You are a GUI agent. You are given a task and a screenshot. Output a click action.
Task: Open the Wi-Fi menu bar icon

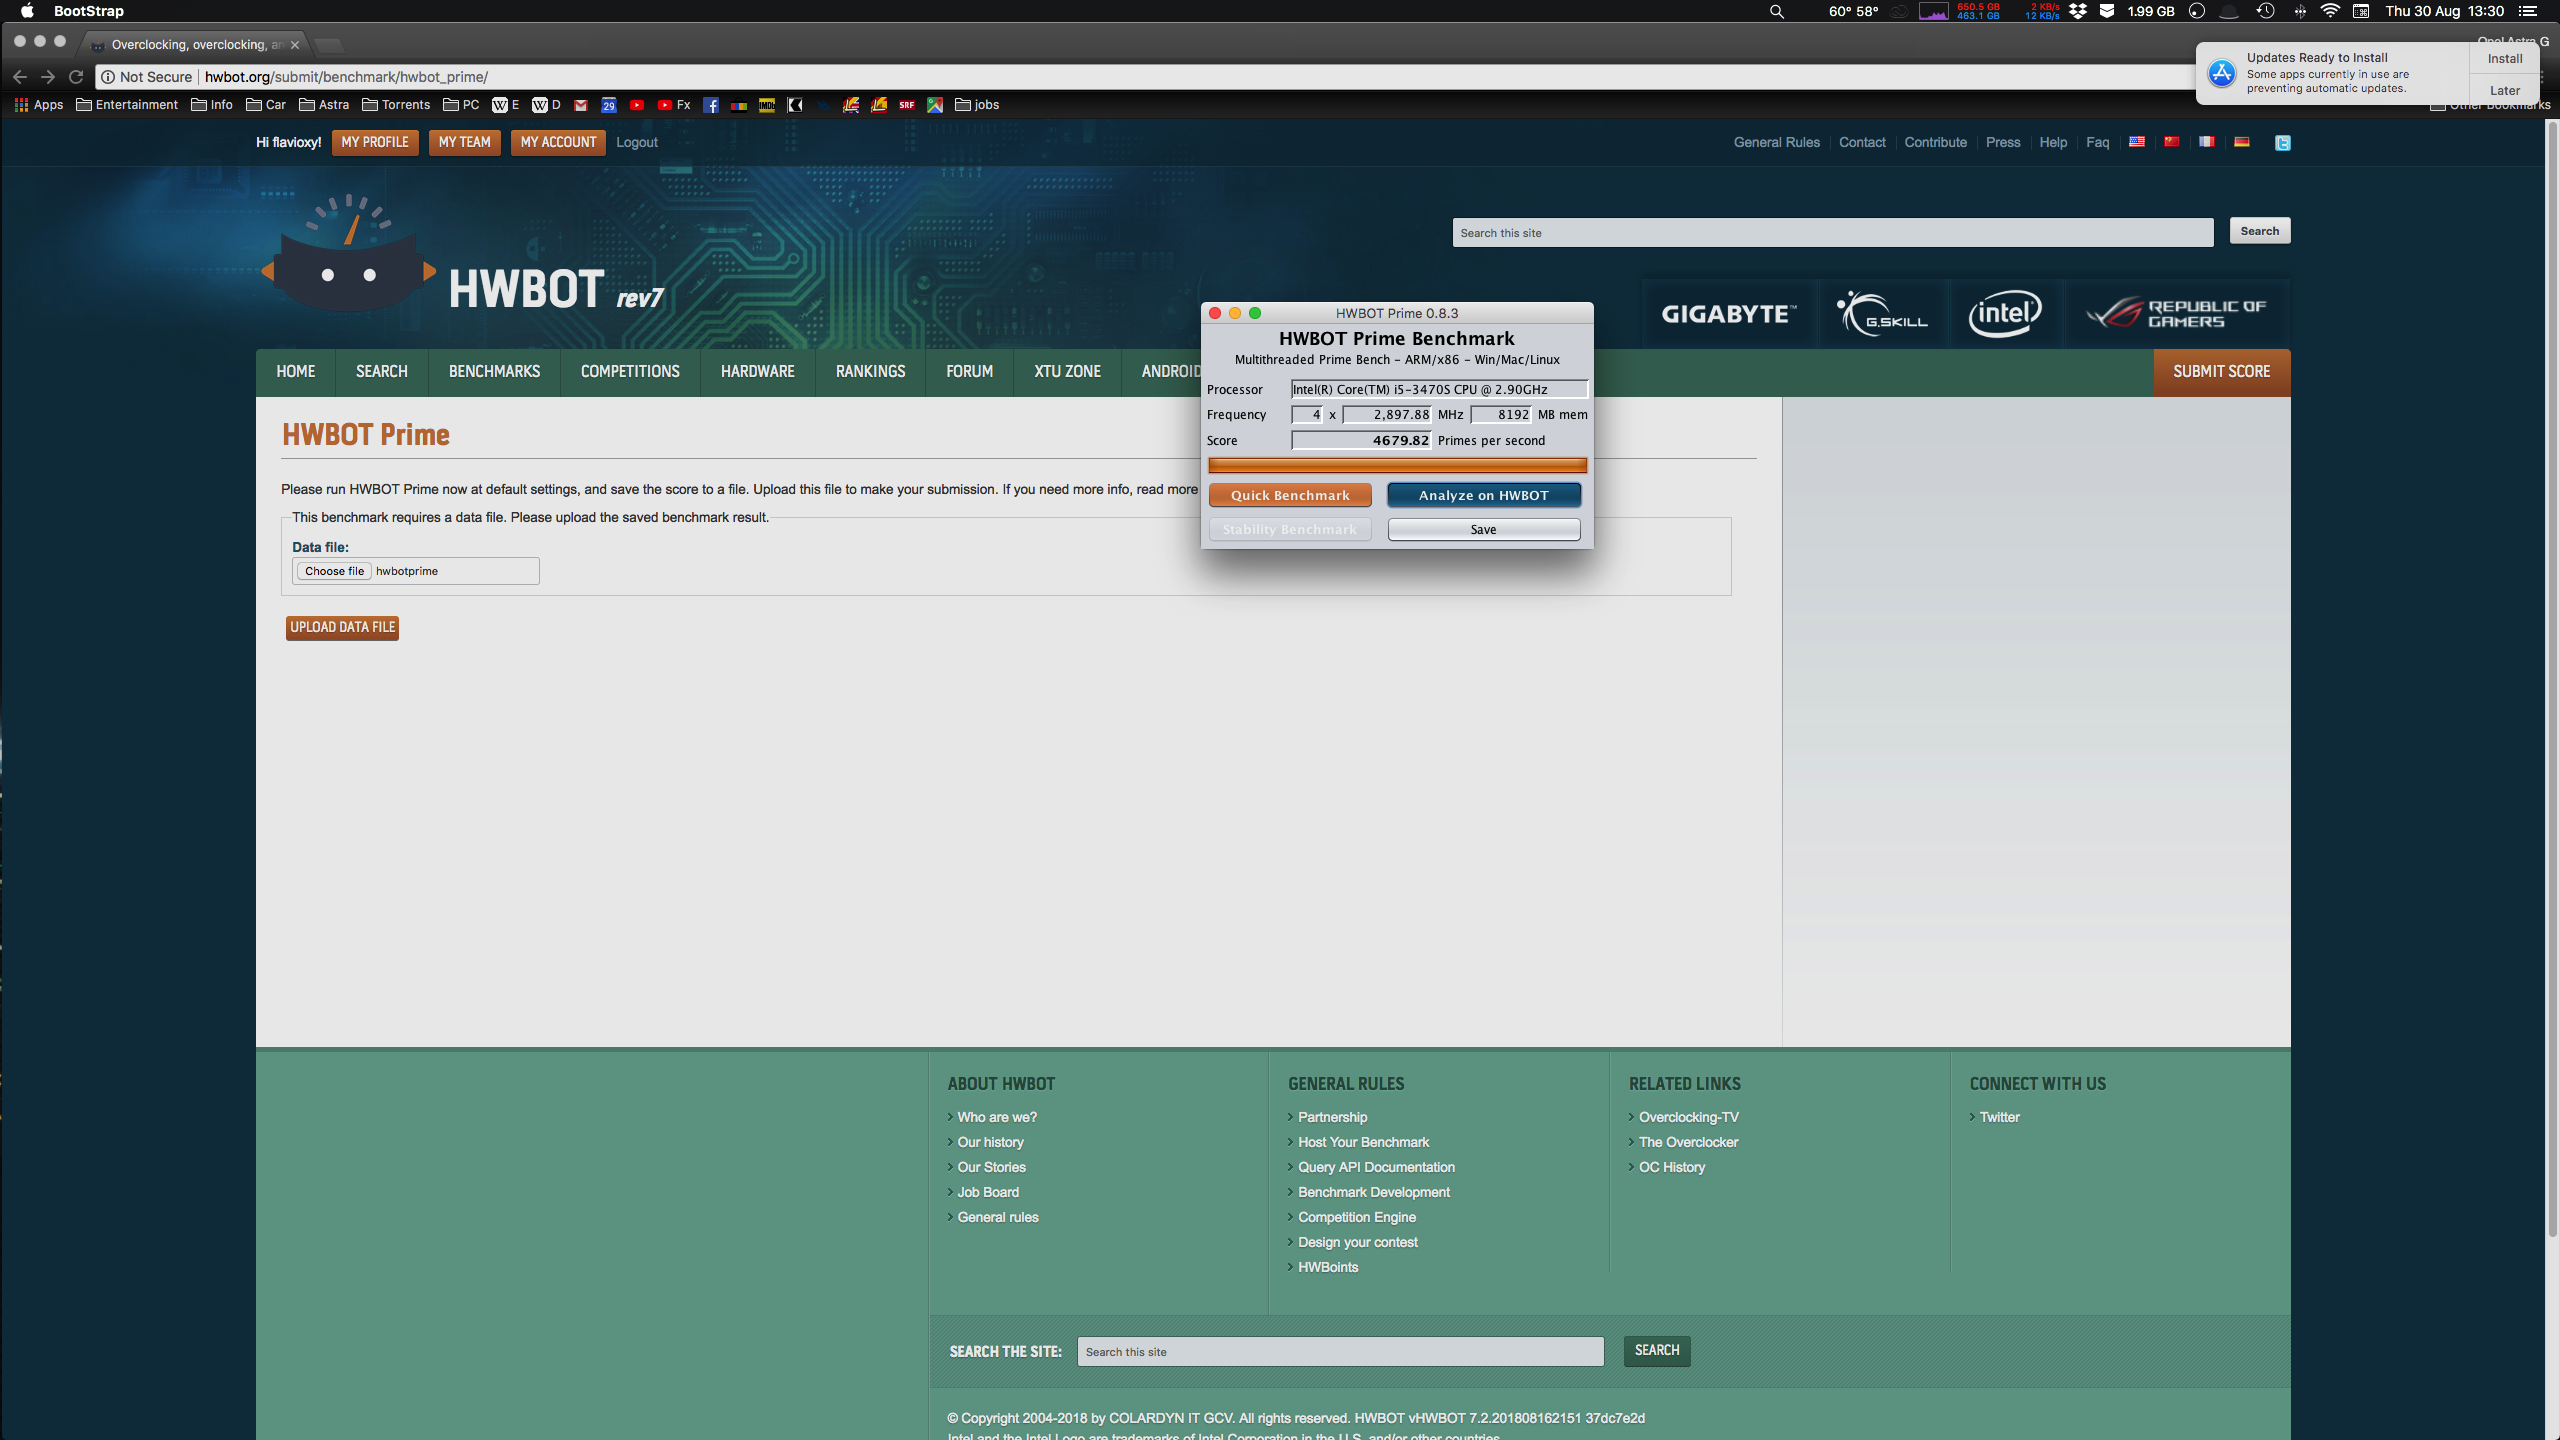2330,11
